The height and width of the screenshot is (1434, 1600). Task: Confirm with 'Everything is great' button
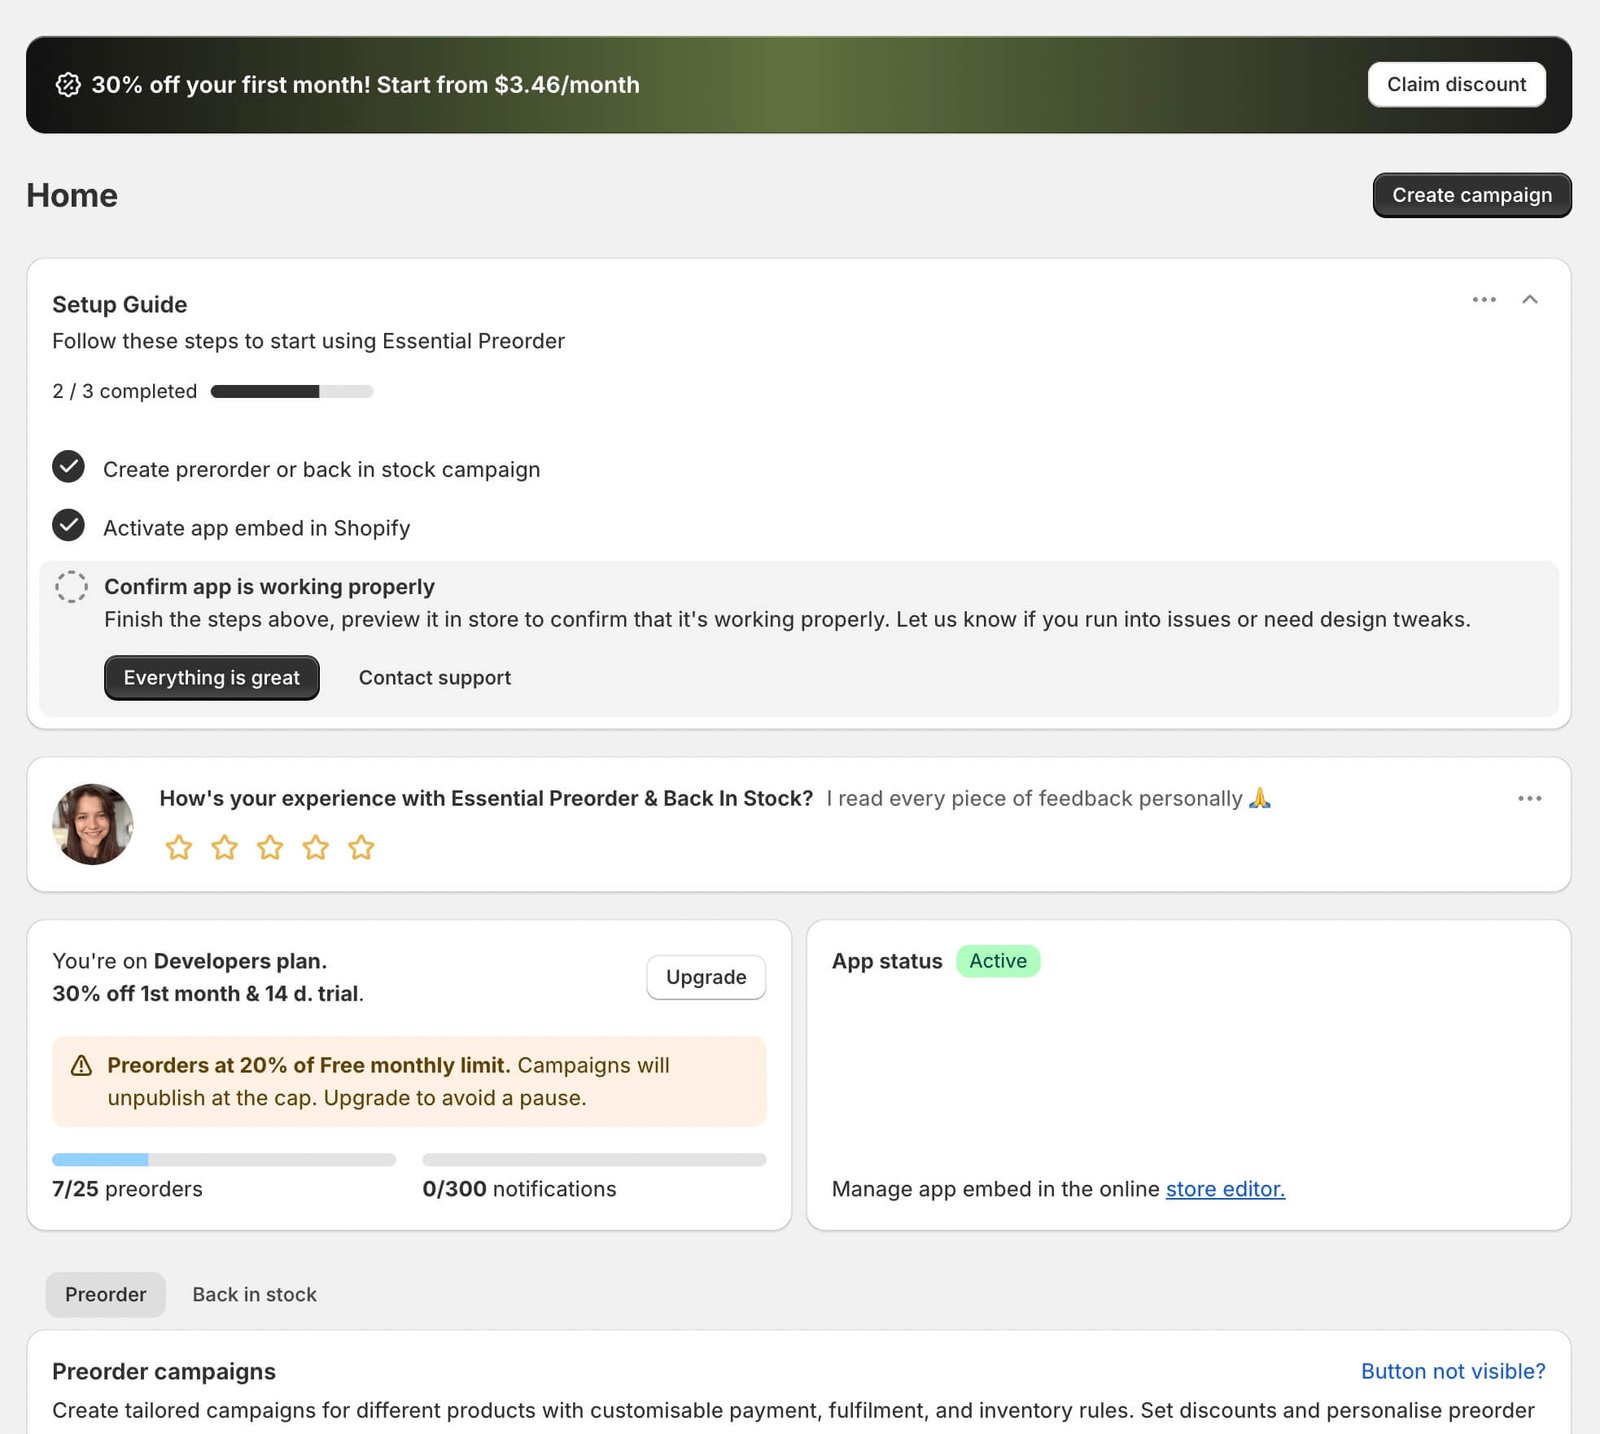[212, 678]
